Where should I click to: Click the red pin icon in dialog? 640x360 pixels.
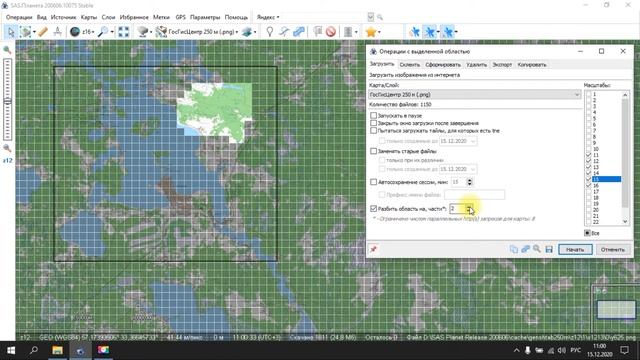[373, 249]
